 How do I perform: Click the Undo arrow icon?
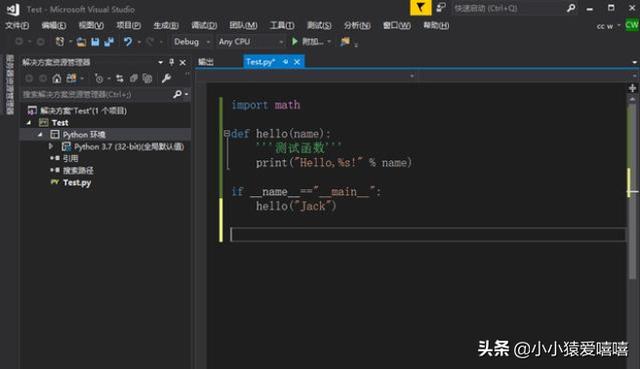tap(128, 42)
